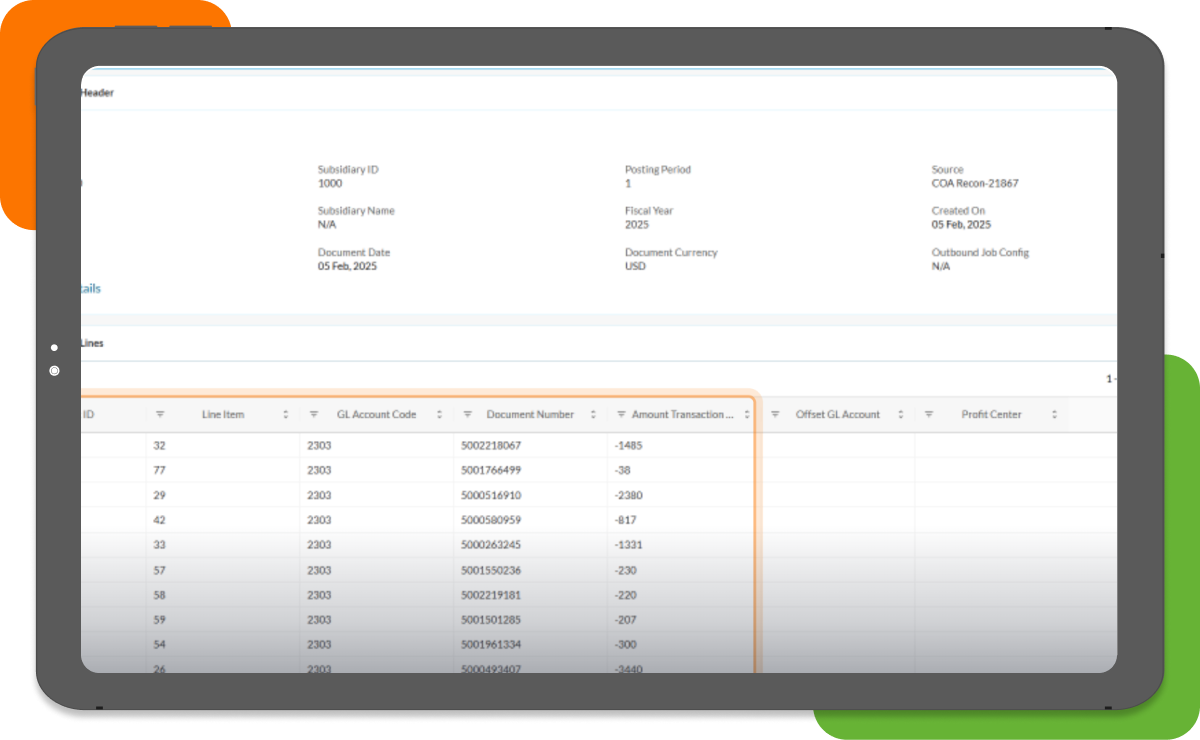Click the Subsidiary Name value N/A

pyautogui.click(x=327, y=225)
